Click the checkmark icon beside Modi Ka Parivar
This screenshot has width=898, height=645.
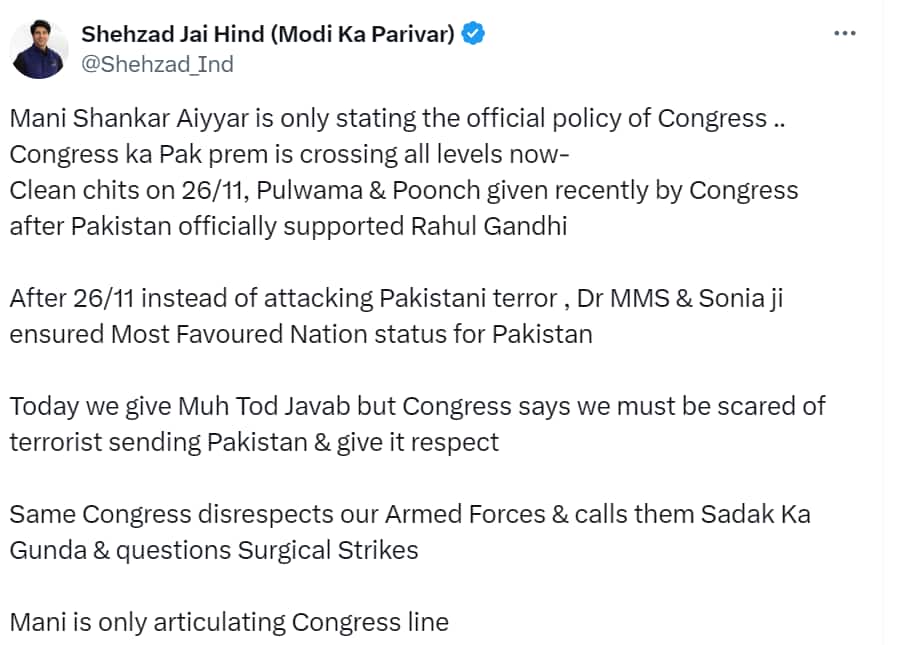(x=471, y=32)
